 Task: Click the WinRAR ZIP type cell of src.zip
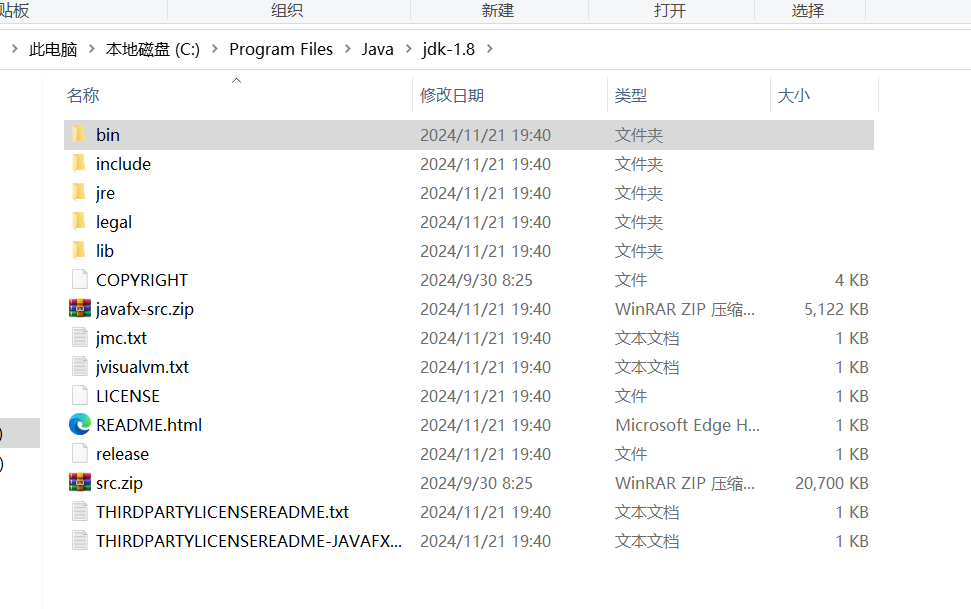click(x=685, y=483)
